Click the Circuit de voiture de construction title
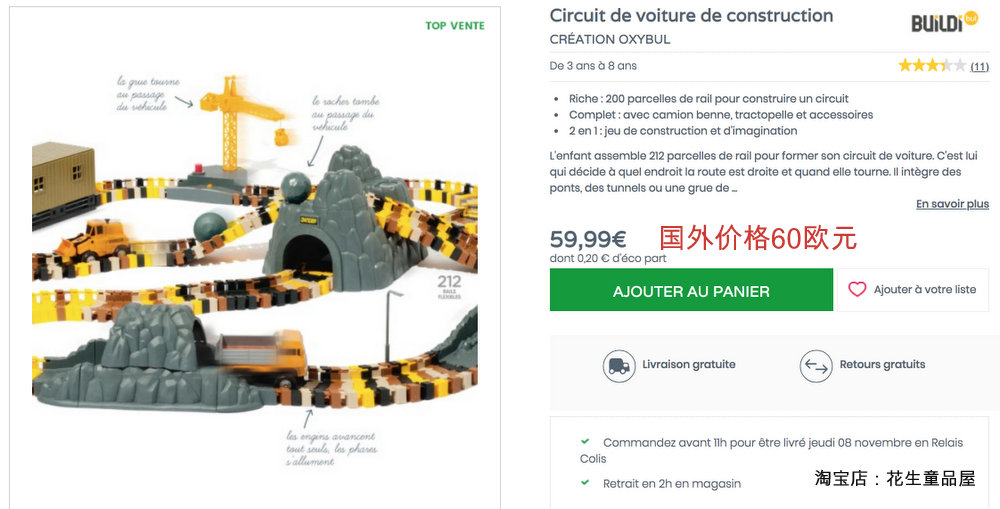Screen dimensions: 1000x509 click(691, 15)
